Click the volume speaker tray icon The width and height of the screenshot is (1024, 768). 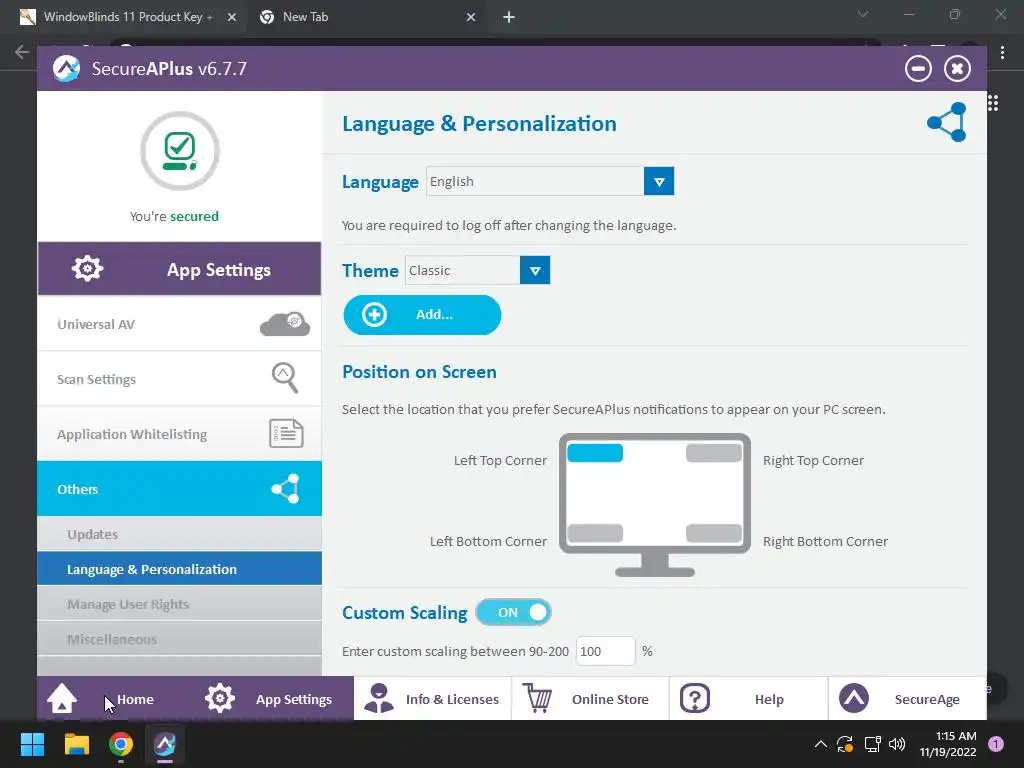897,744
